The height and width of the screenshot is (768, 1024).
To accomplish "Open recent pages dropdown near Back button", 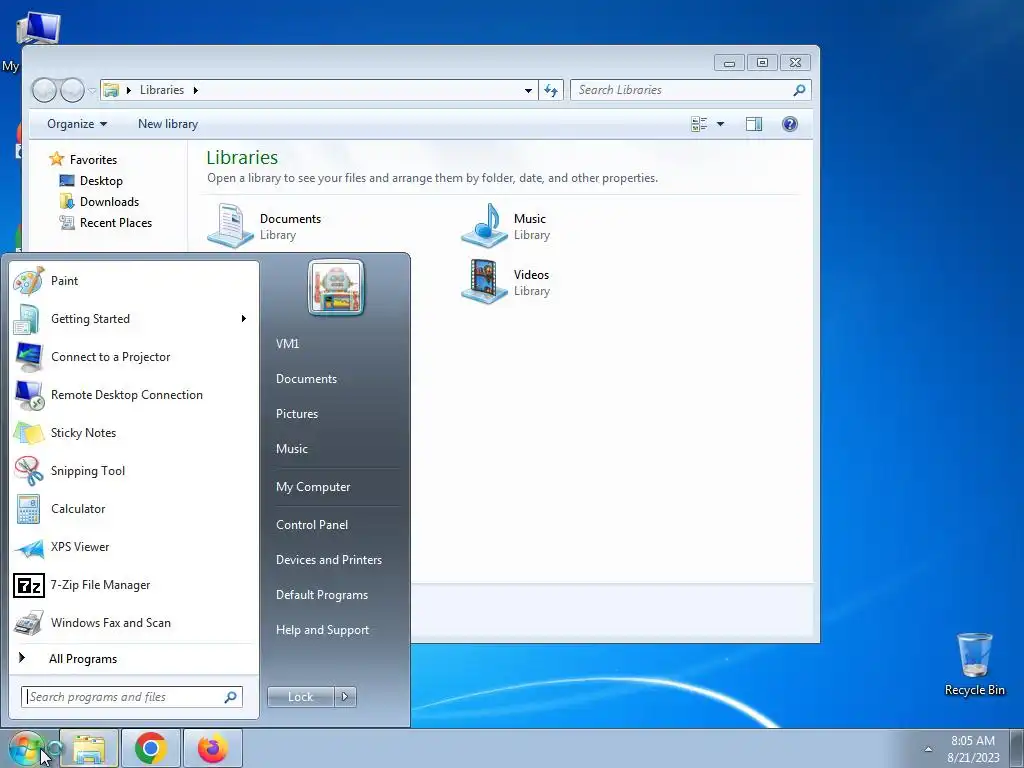I will click(92, 90).
